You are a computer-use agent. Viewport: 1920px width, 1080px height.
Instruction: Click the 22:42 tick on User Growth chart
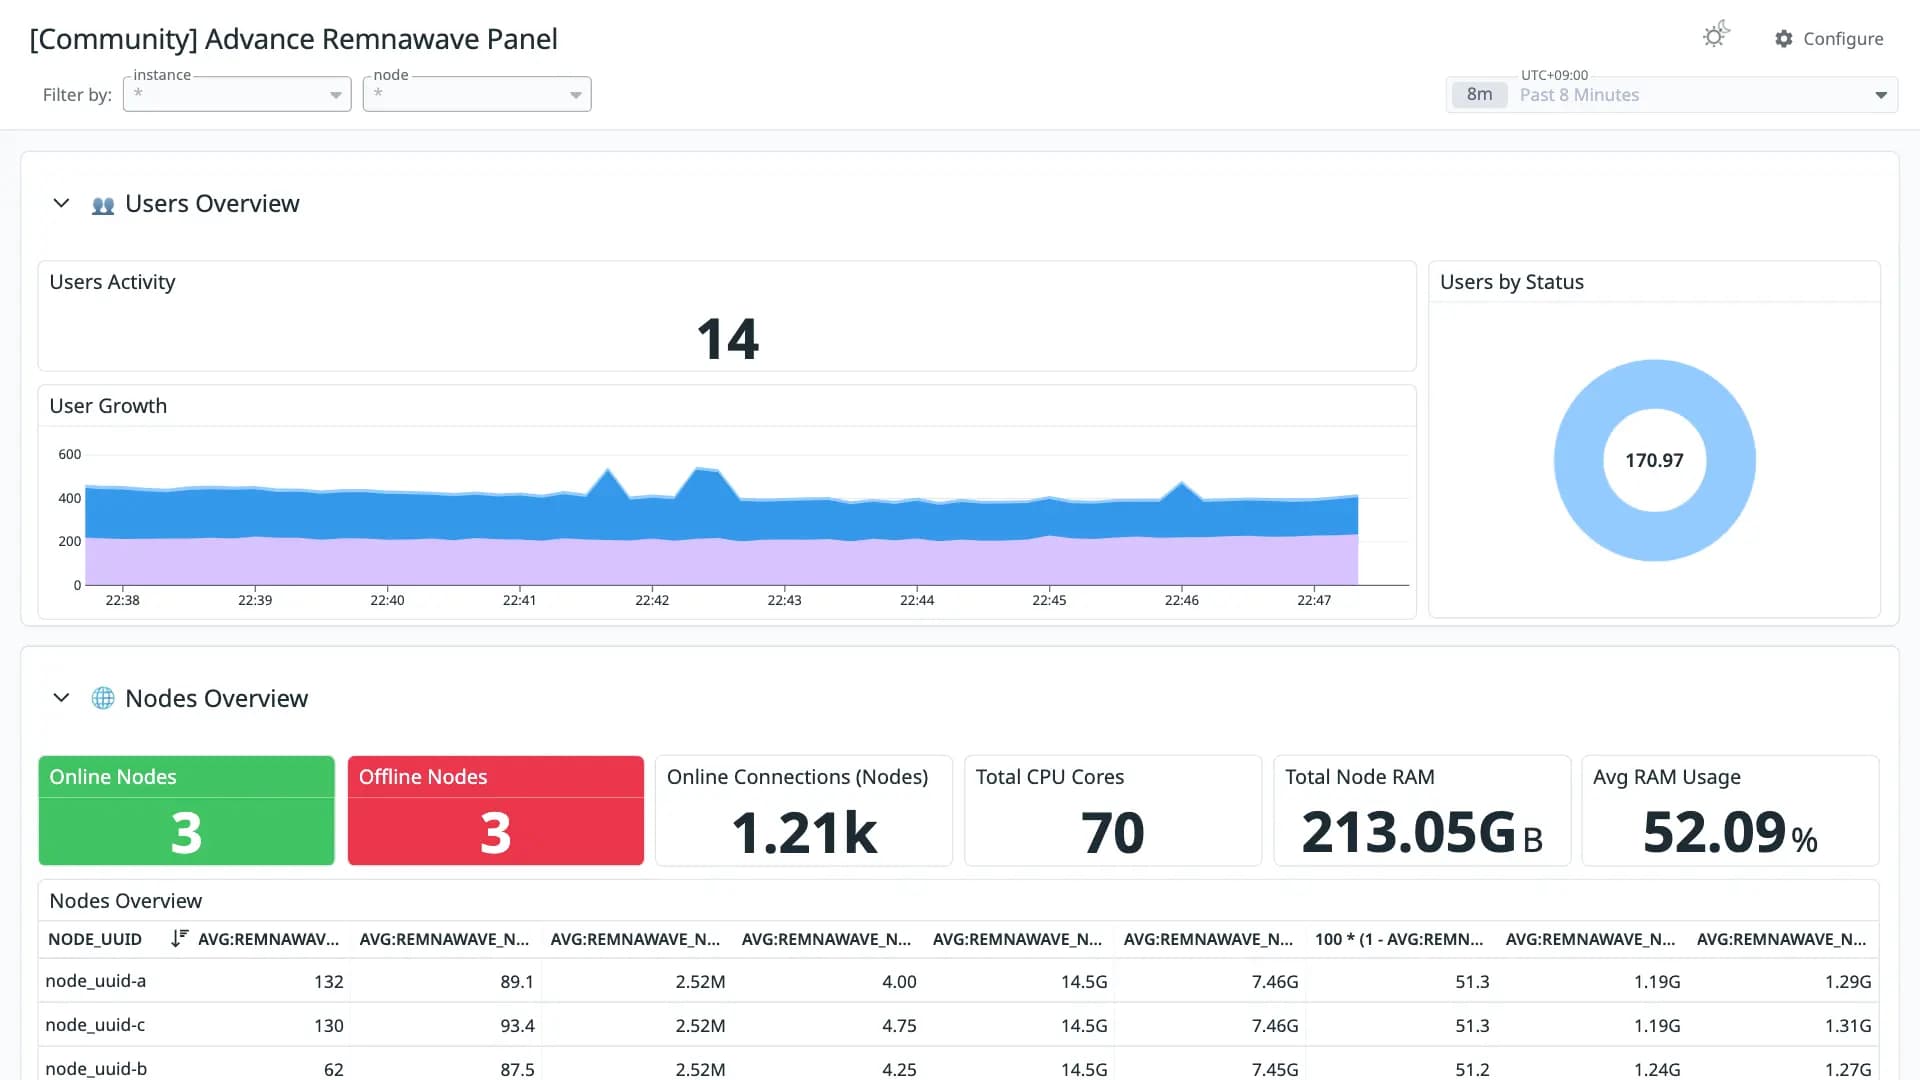coord(652,600)
